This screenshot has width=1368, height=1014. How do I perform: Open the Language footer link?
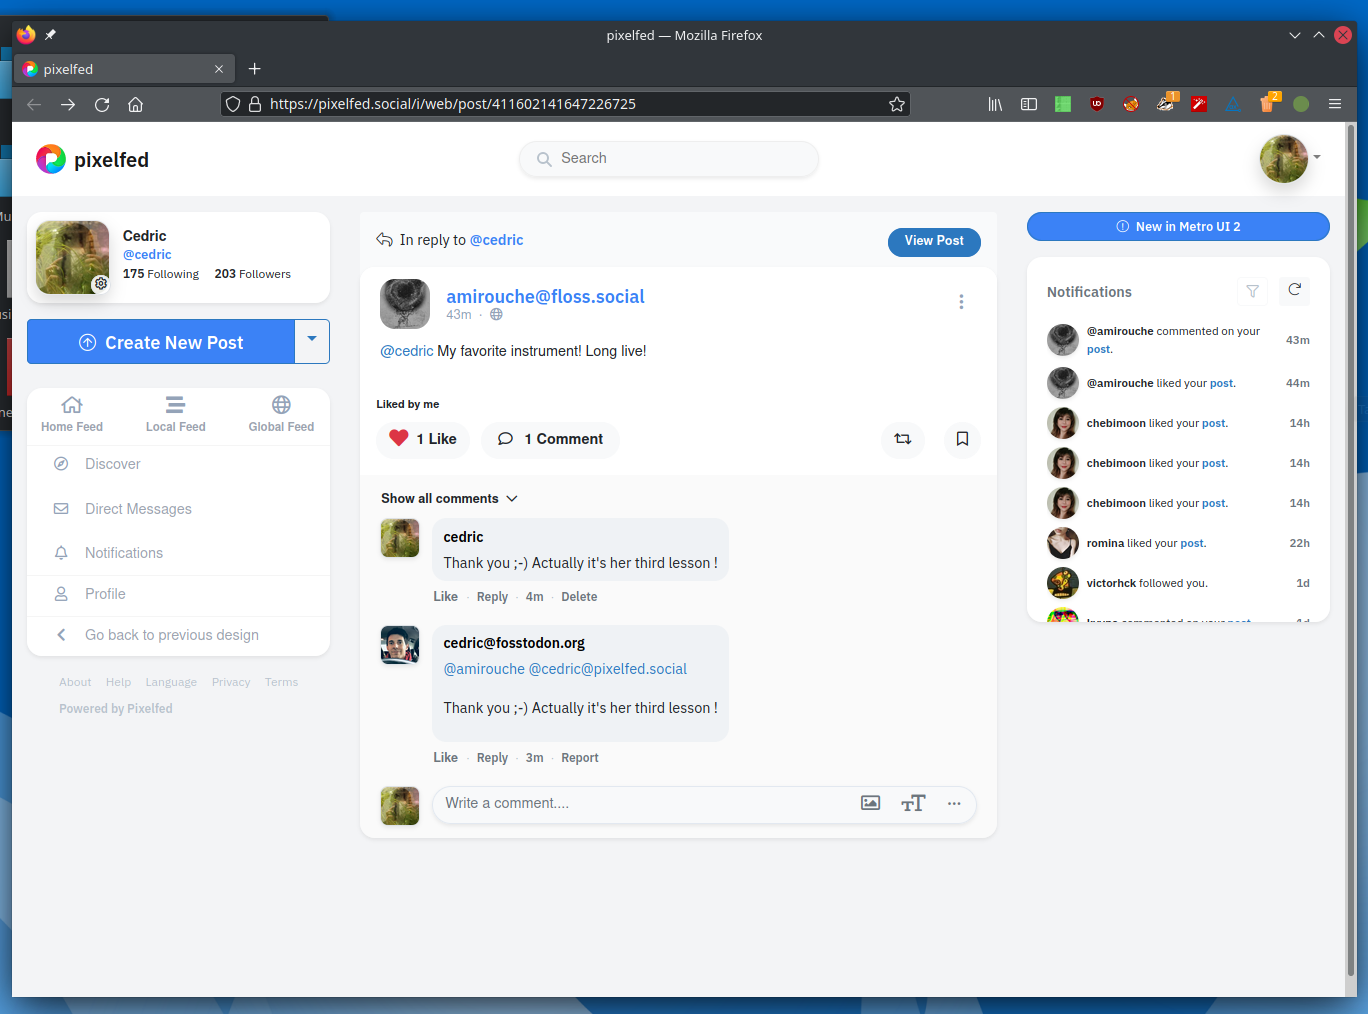click(x=171, y=682)
